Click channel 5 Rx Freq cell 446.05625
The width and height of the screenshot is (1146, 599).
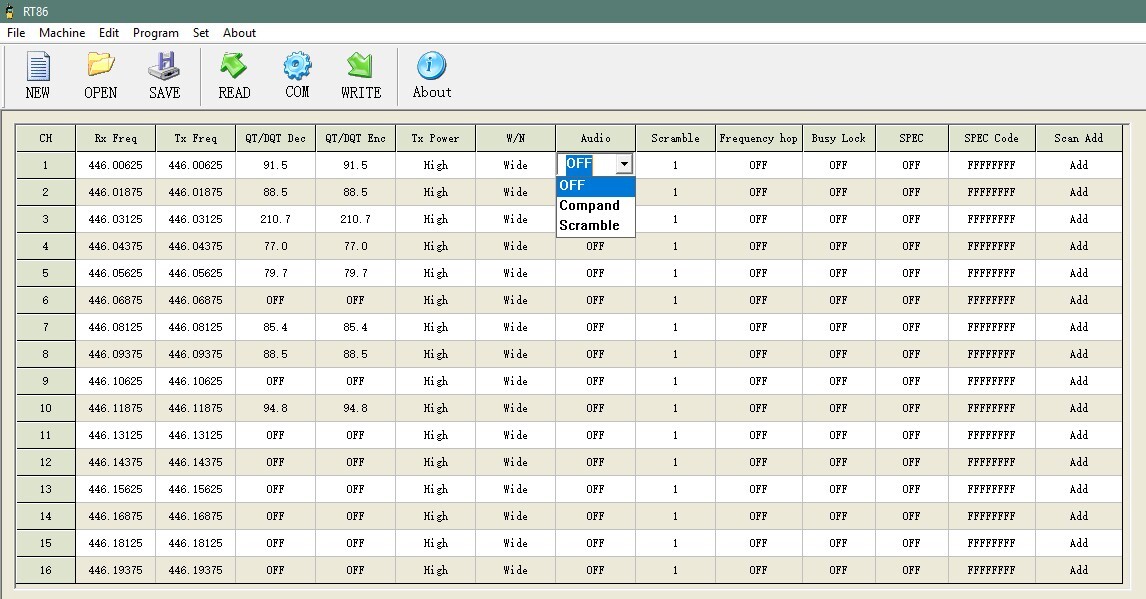coord(115,273)
